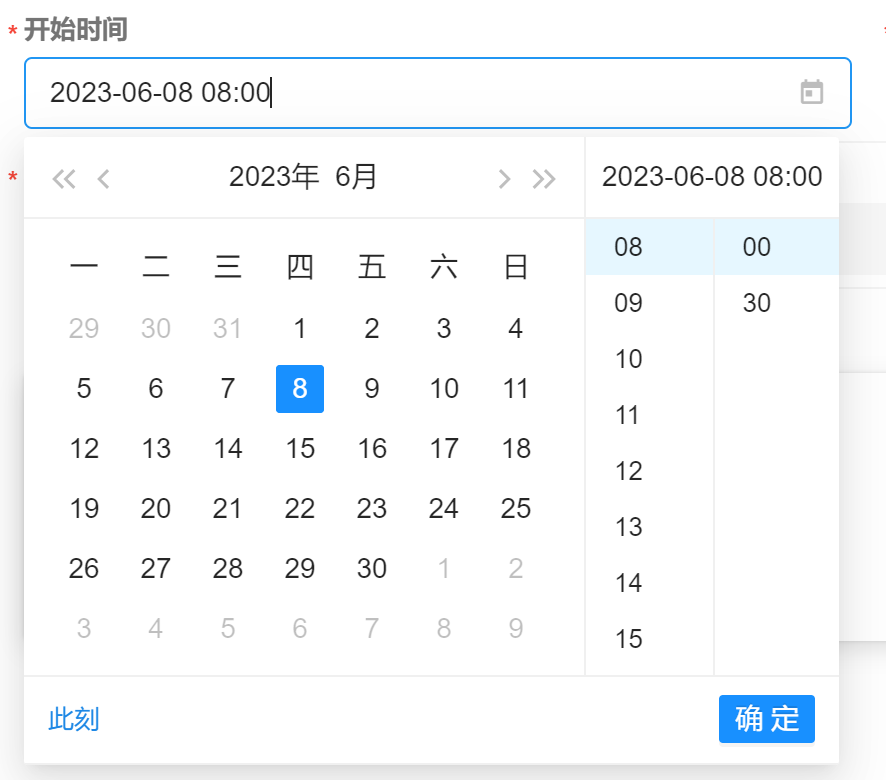The width and height of the screenshot is (886, 780).
Task: Click the start time input field
Action: click(x=400, y=93)
